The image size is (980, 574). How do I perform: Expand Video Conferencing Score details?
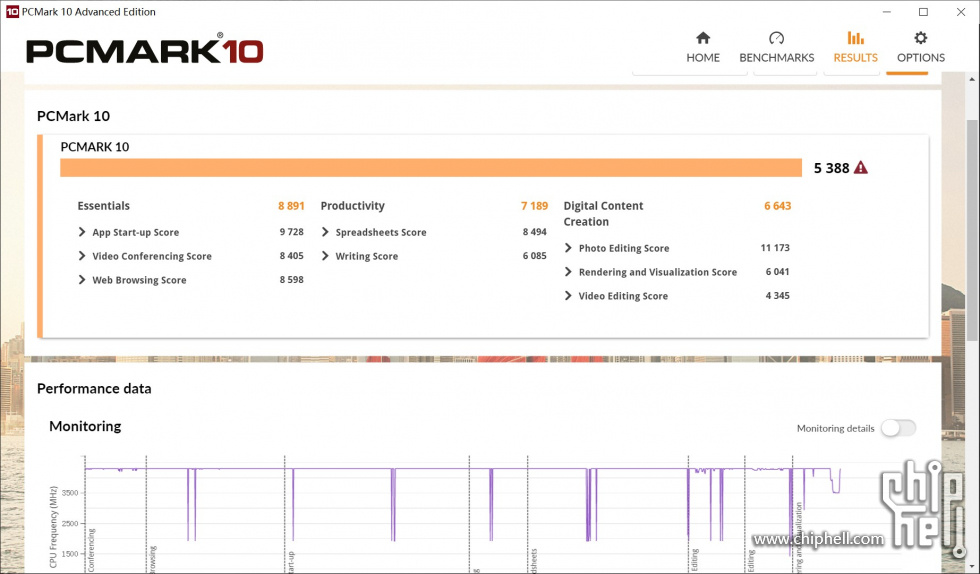tap(82, 256)
